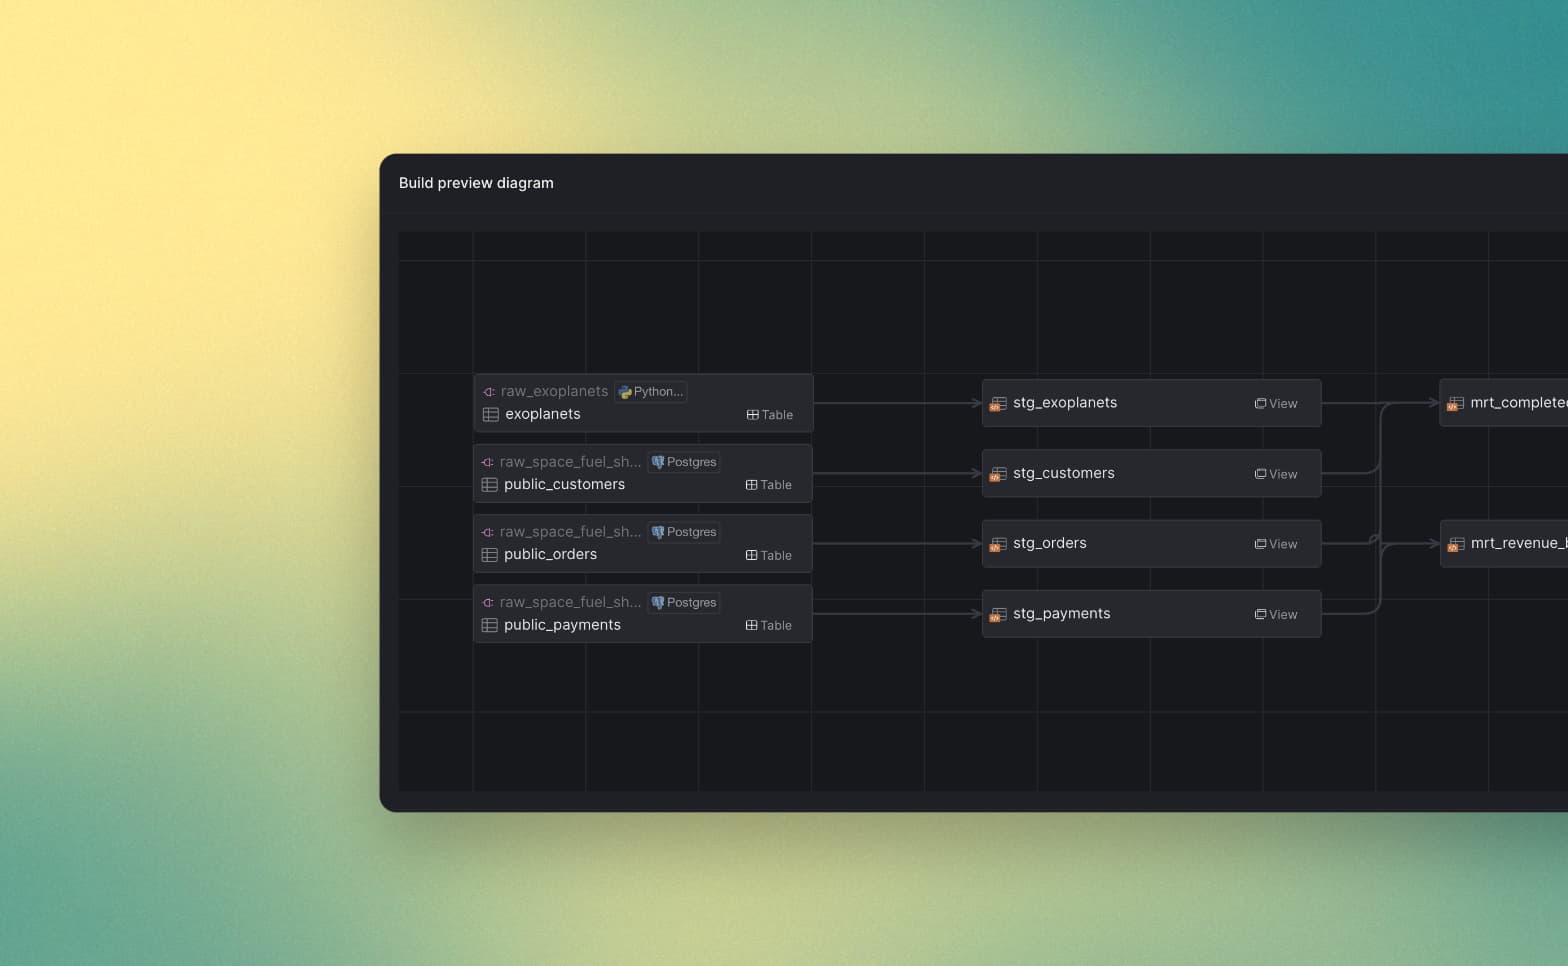The image size is (1568, 966).
Task: Click the Table grid icon in public_orders node
Action: [751, 555]
